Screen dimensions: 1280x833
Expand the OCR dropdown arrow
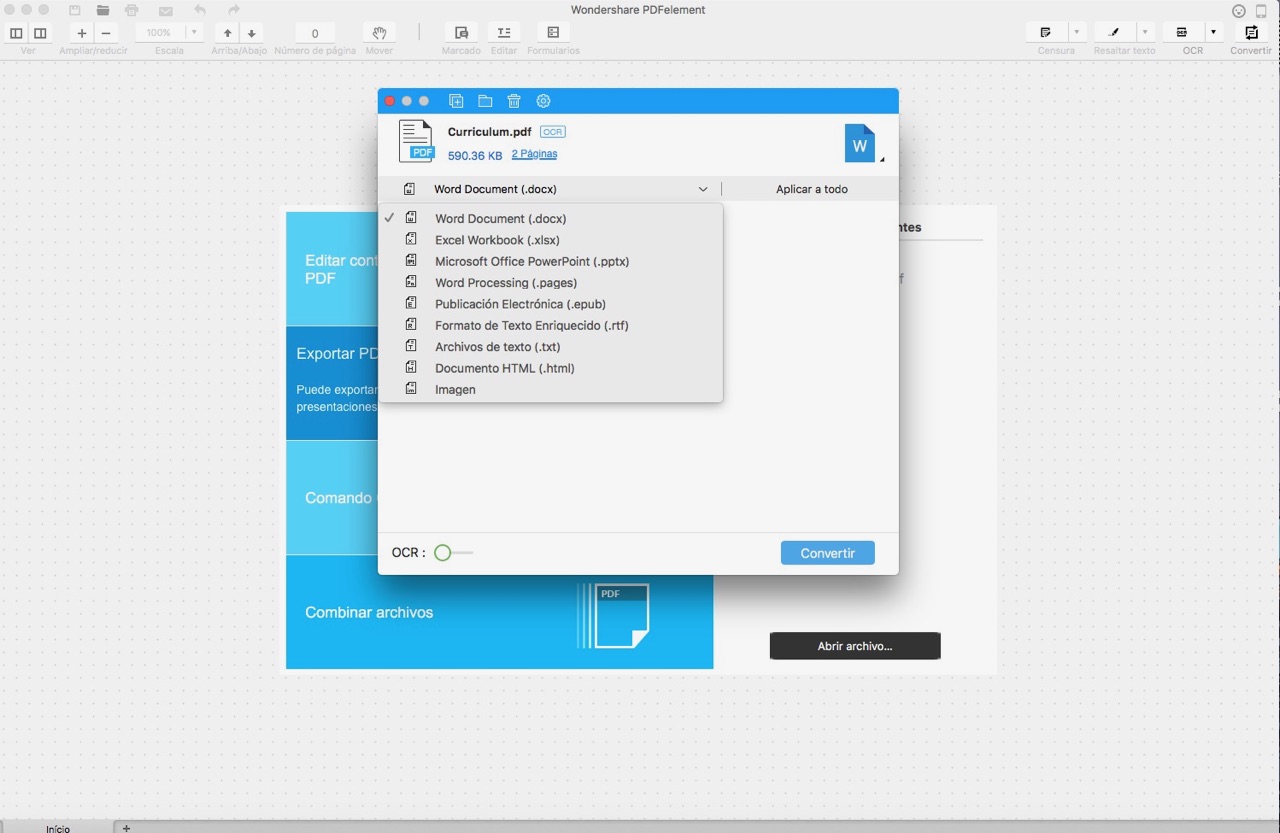[x=1214, y=33]
